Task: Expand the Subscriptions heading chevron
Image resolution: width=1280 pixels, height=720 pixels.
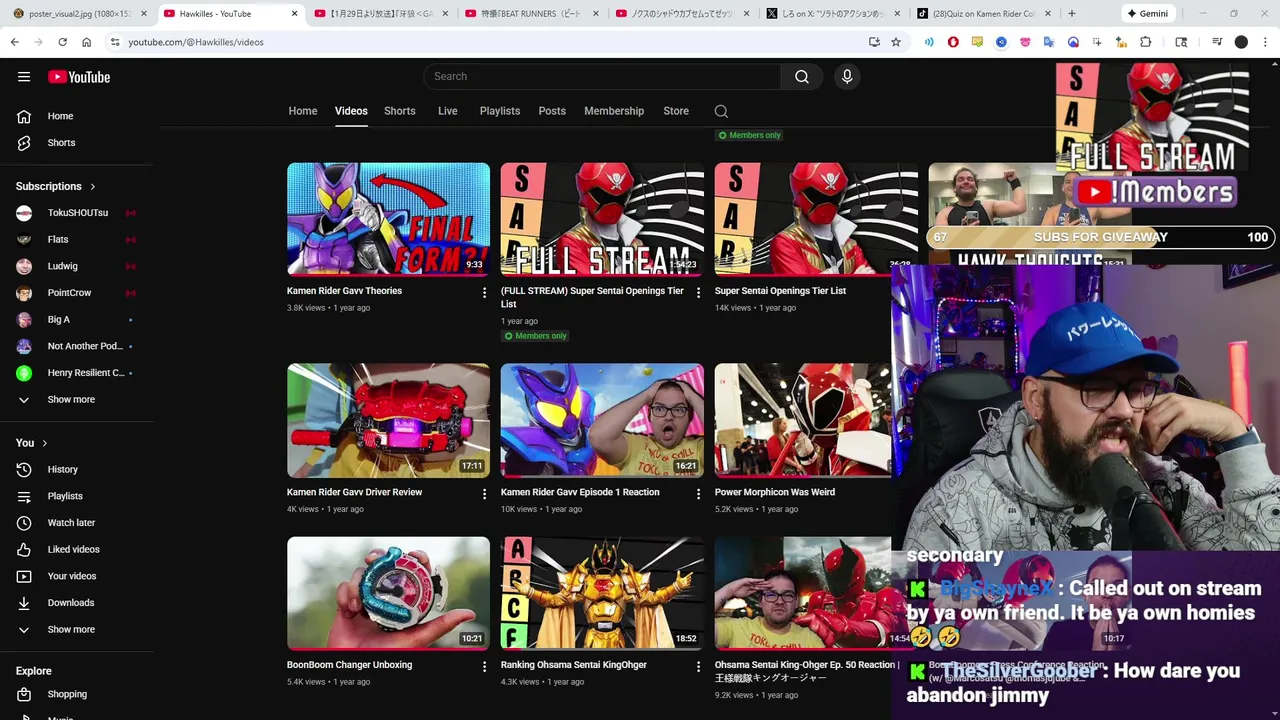Action: pos(93,187)
